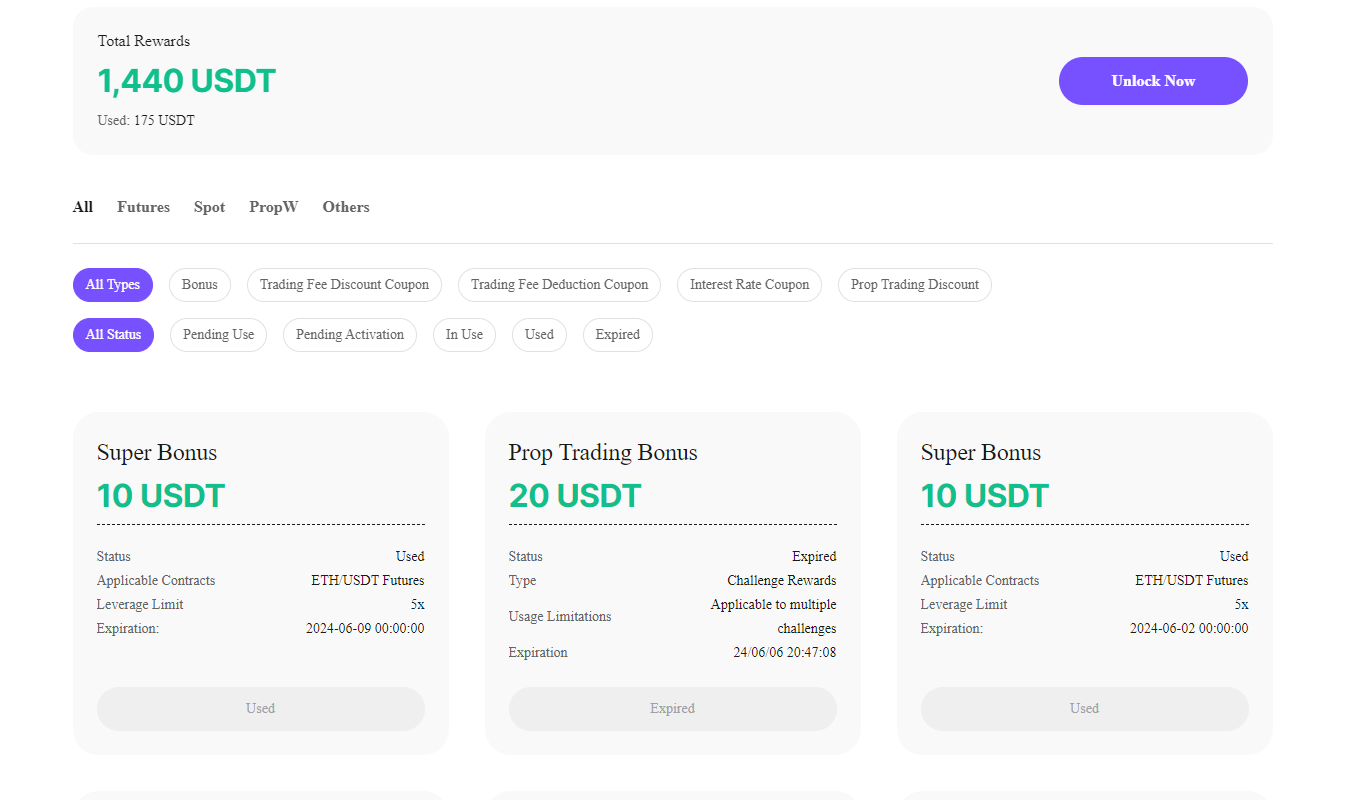1364x800 pixels.
Task: Click the Used button on first Super Bonus card
Action: point(260,708)
